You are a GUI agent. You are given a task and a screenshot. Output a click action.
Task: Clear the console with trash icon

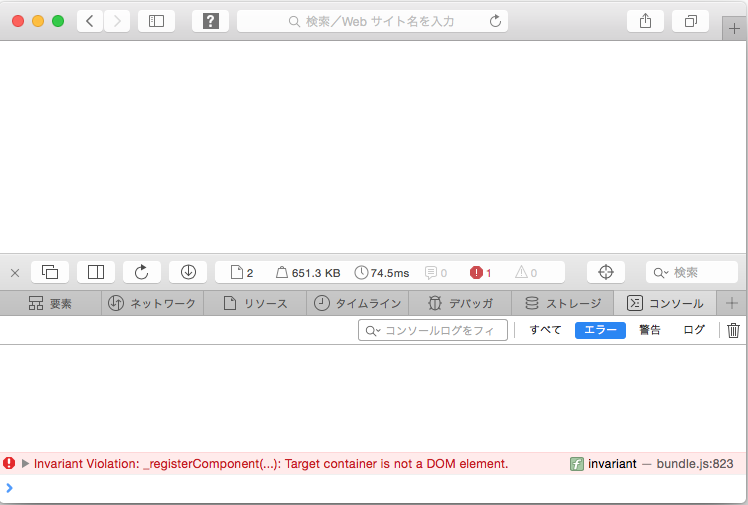733,330
